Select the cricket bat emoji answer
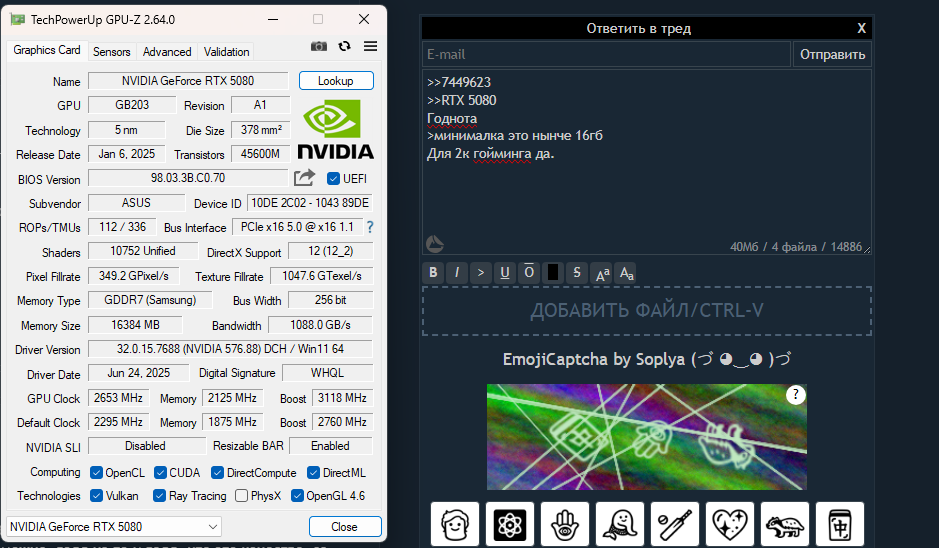 [675, 524]
